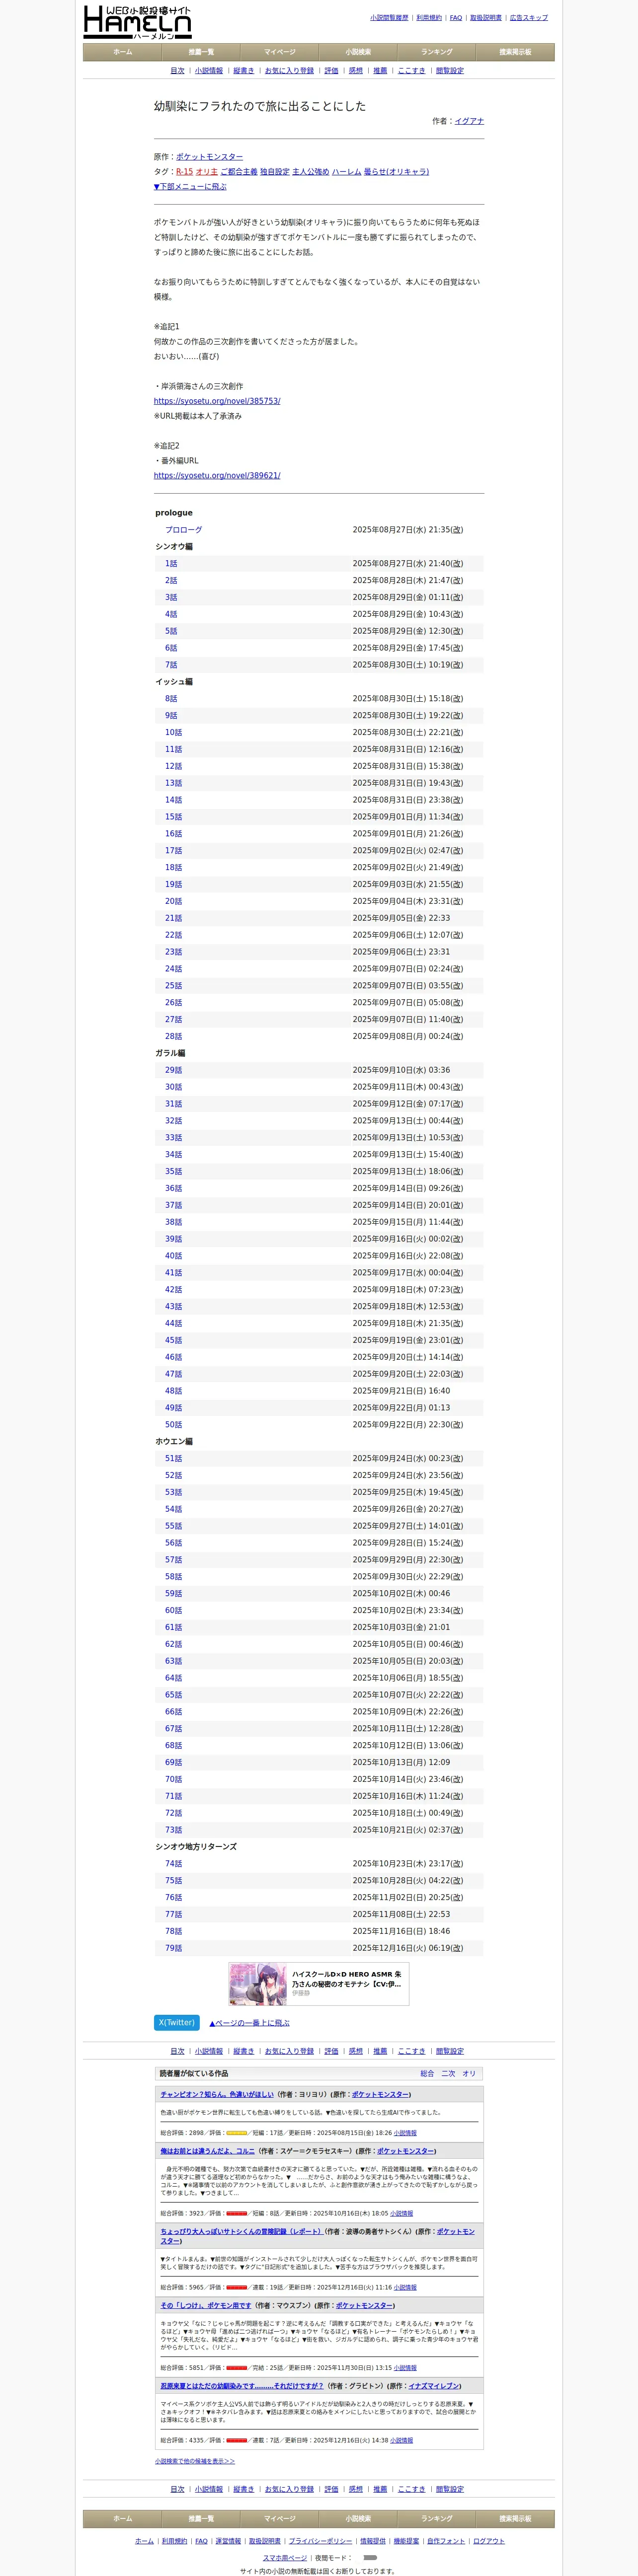Go back up with ▲ページの一番上に飛ぶ

coord(249,2022)
